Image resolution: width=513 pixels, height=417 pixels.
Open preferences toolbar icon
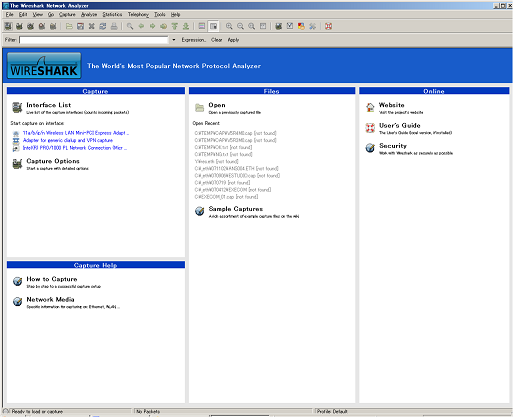(x=312, y=26)
